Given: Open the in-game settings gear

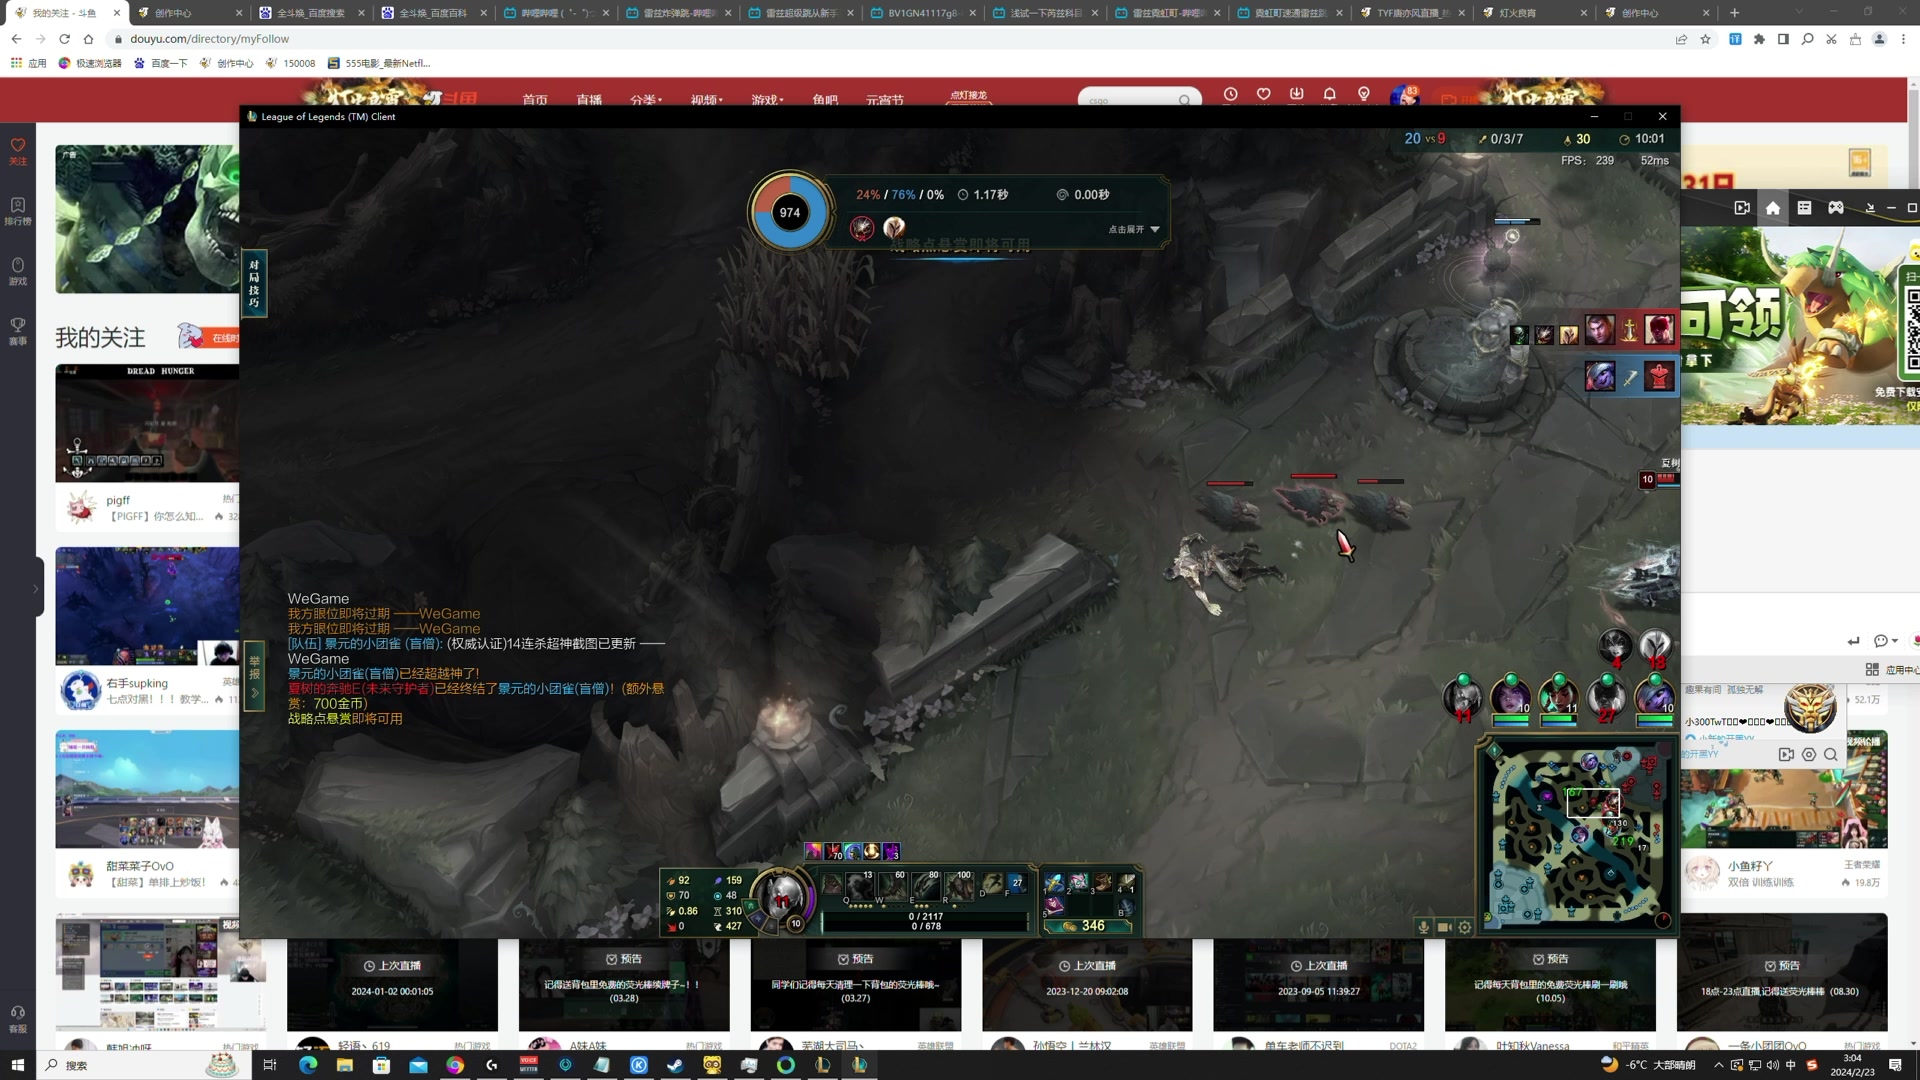Looking at the screenshot, I should [1465, 927].
